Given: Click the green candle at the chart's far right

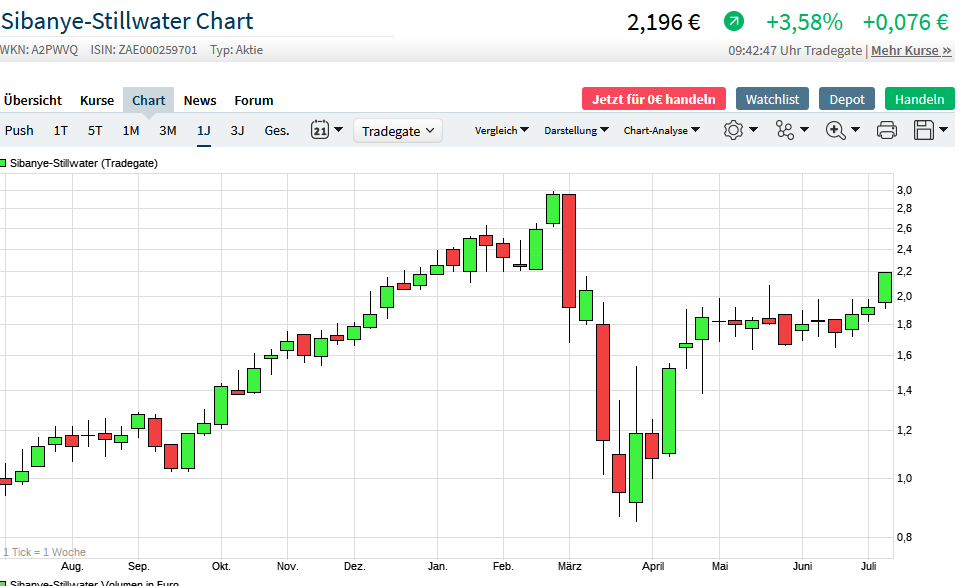Looking at the screenshot, I should pyautogui.click(x=885, y=287).
